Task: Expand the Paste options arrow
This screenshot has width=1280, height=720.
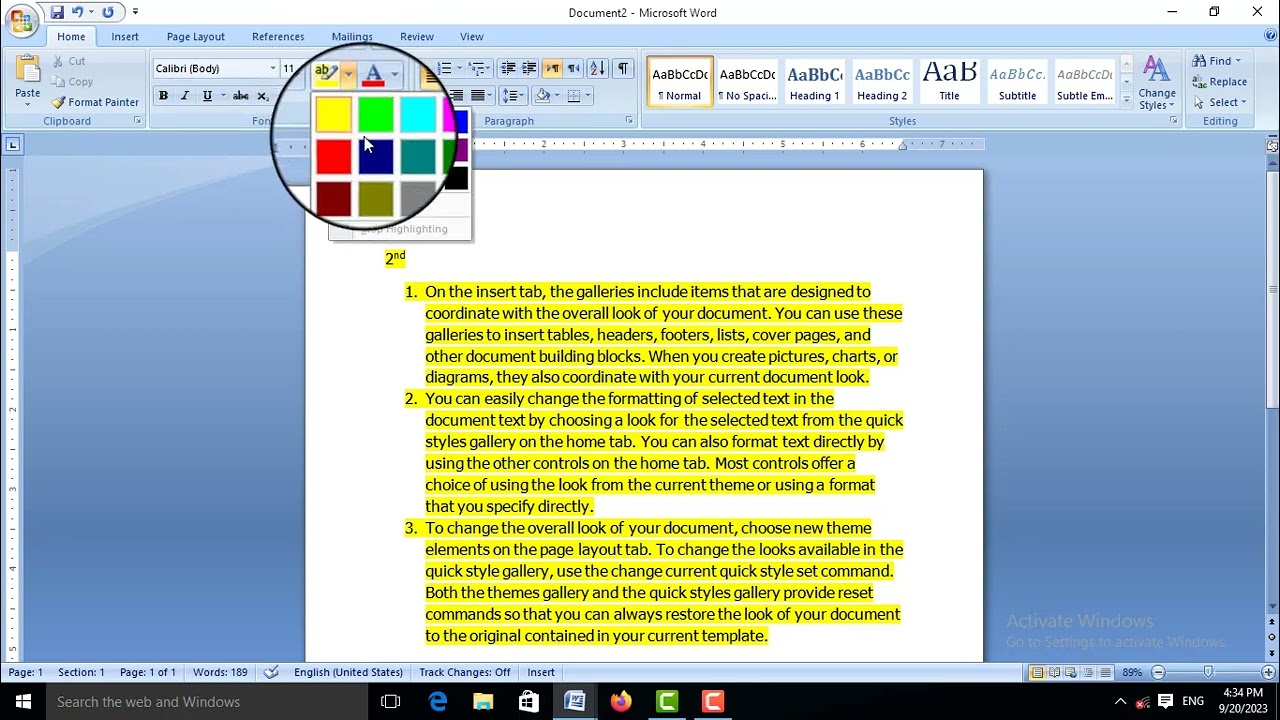Action: [28, 106]
